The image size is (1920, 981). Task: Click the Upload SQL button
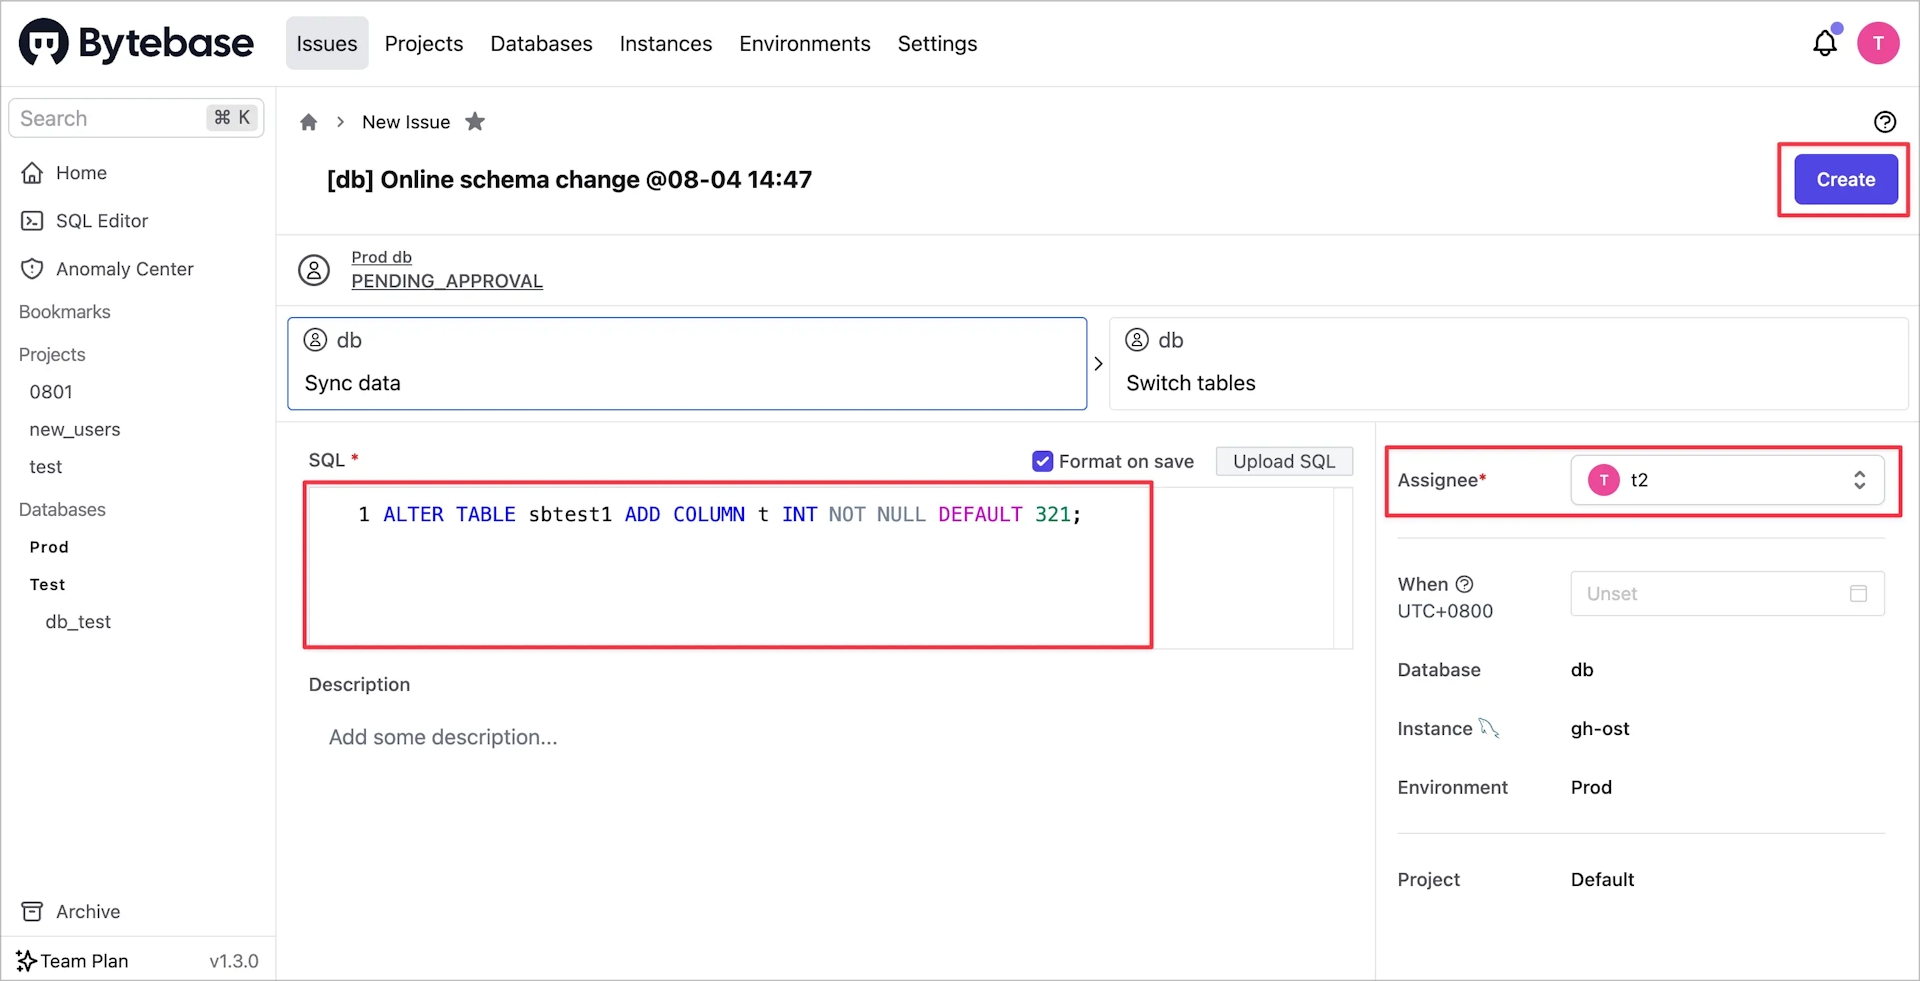tap(1283, 461)
